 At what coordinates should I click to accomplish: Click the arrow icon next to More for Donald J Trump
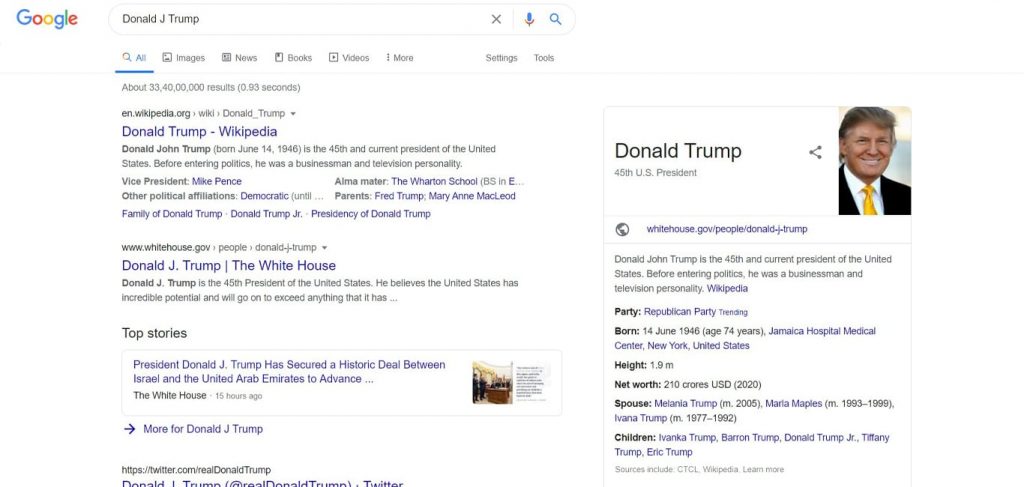pos(129,429)
